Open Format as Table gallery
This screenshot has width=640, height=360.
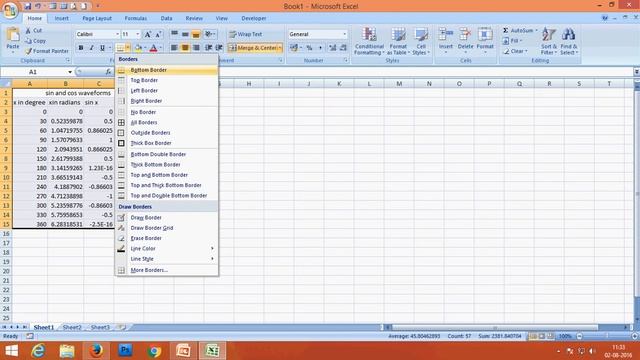point(398,41)
